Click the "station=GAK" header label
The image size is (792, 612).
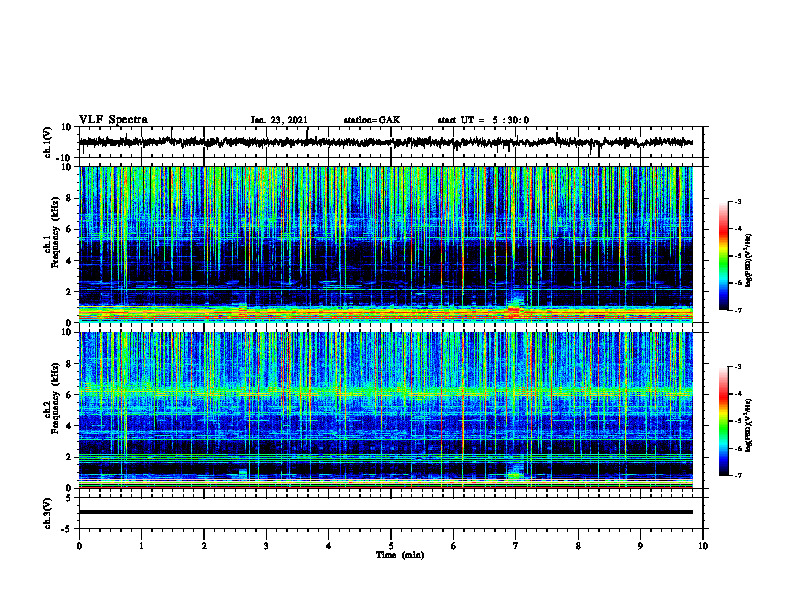[x=372, y=120]
